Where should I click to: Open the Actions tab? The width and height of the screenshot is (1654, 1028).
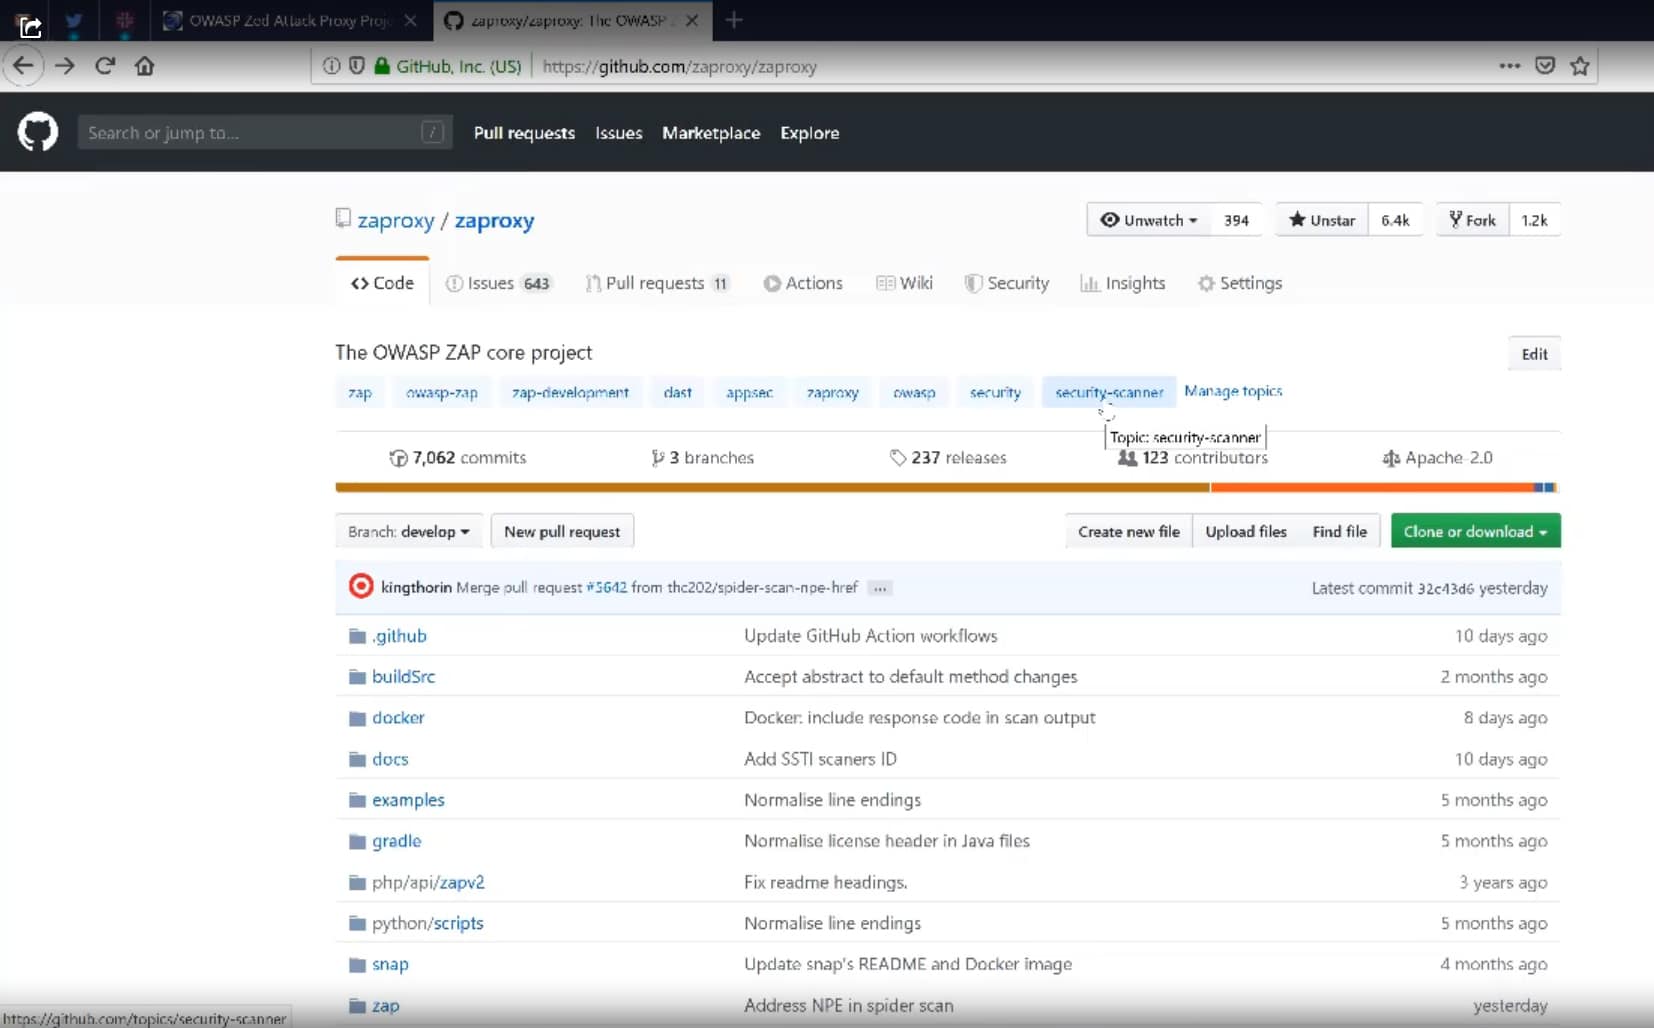(803, 283)
